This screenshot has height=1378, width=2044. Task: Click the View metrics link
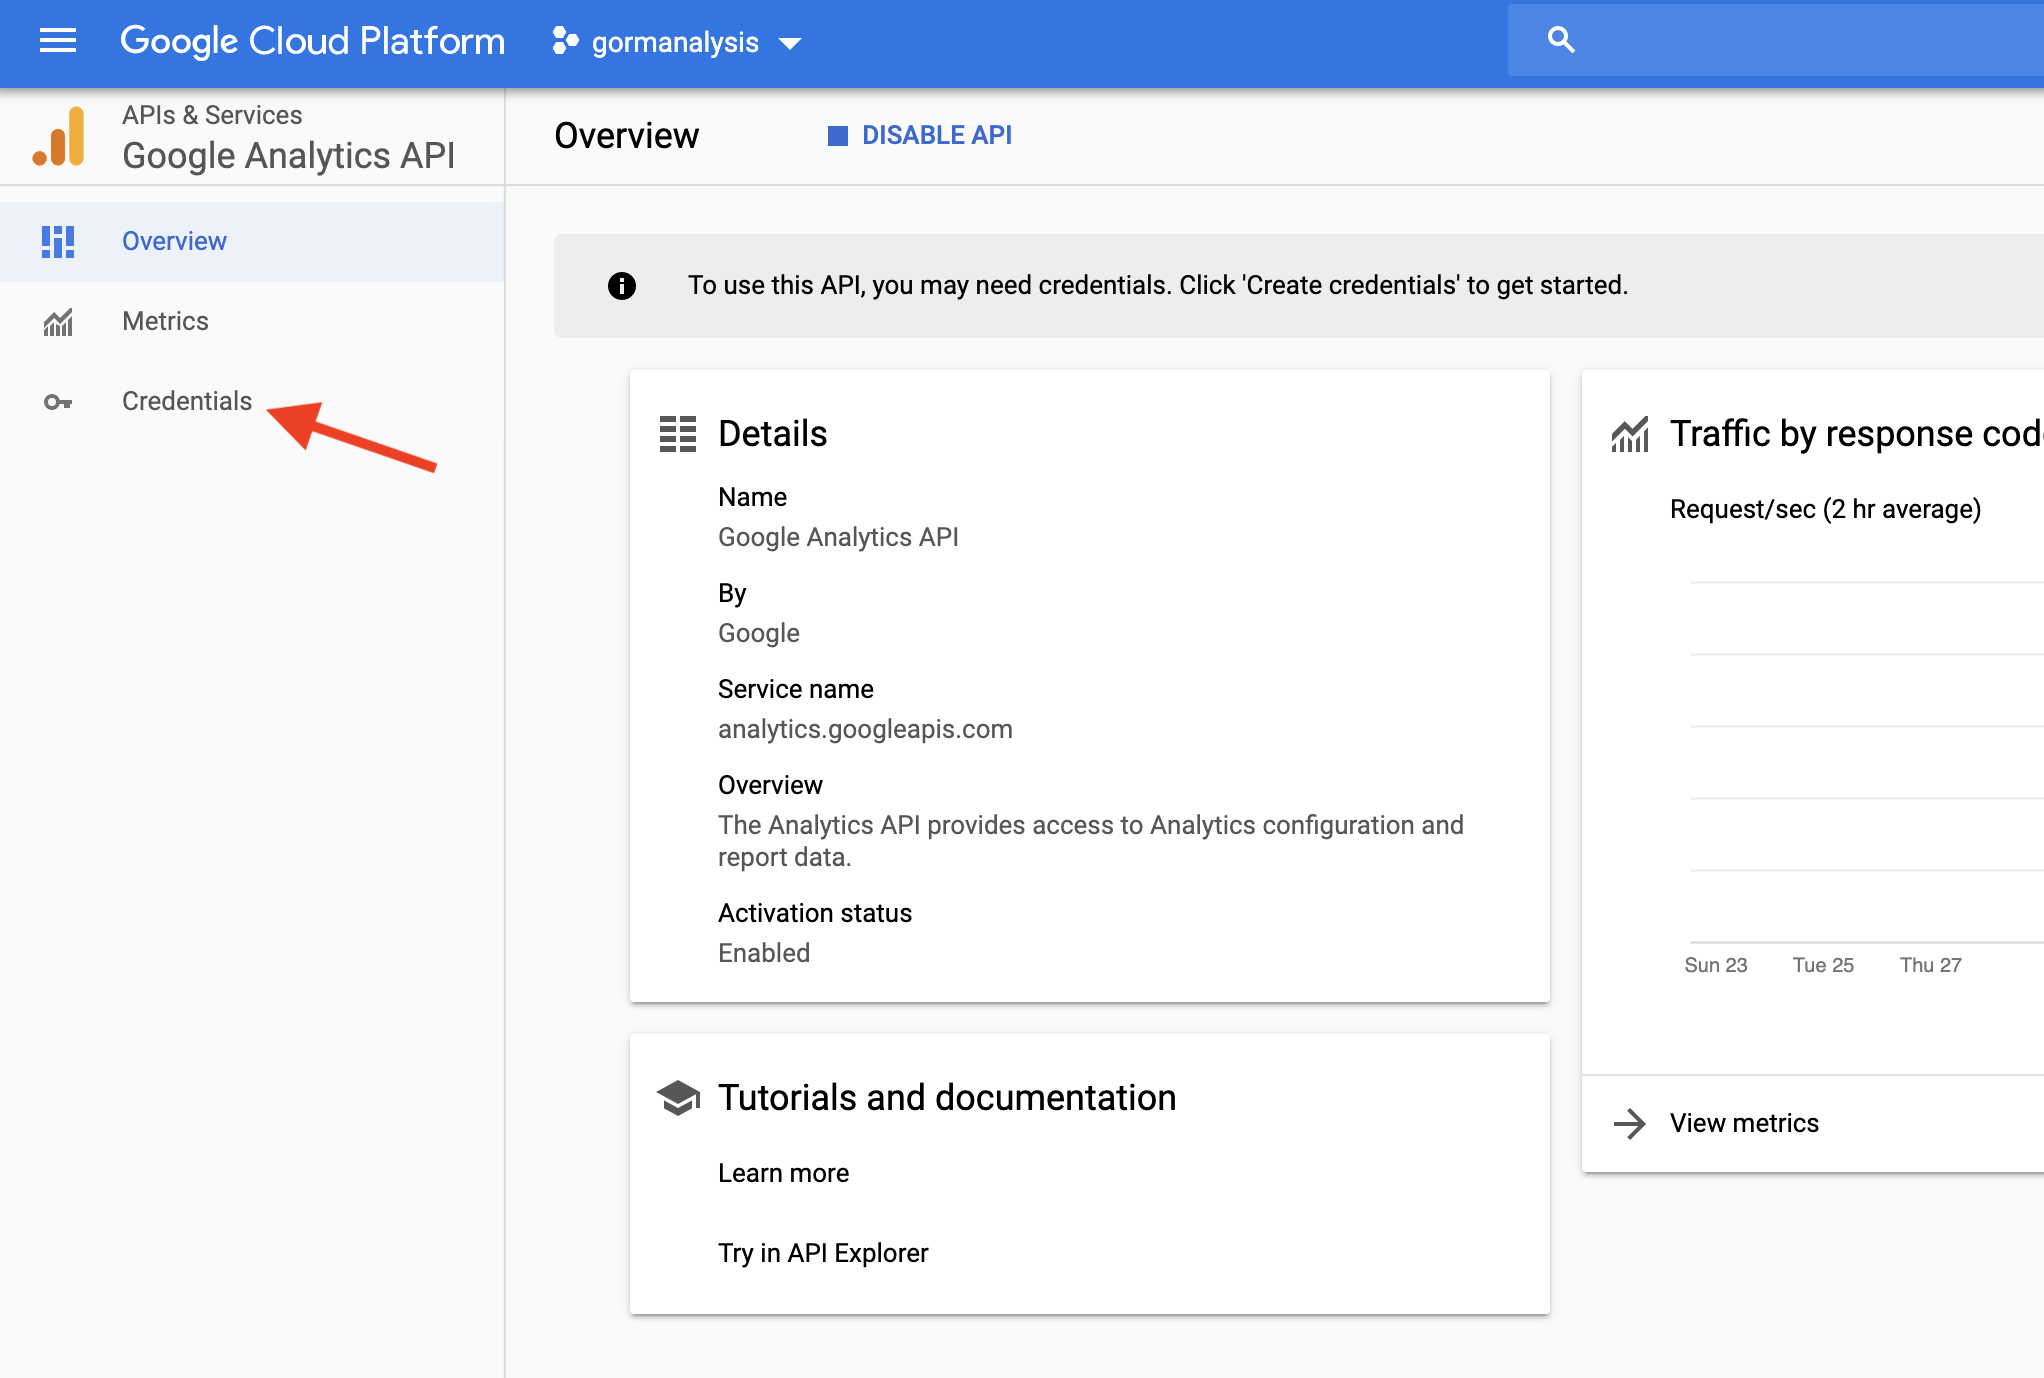(x=1744, y=1123)
